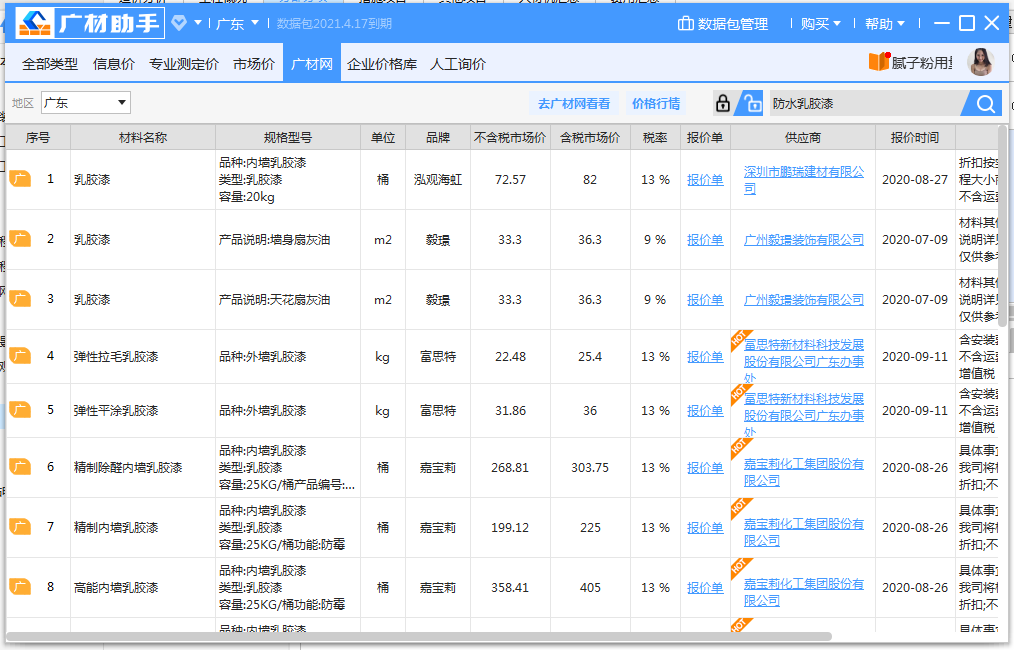Open the 报价单 link in row 2

705,240
